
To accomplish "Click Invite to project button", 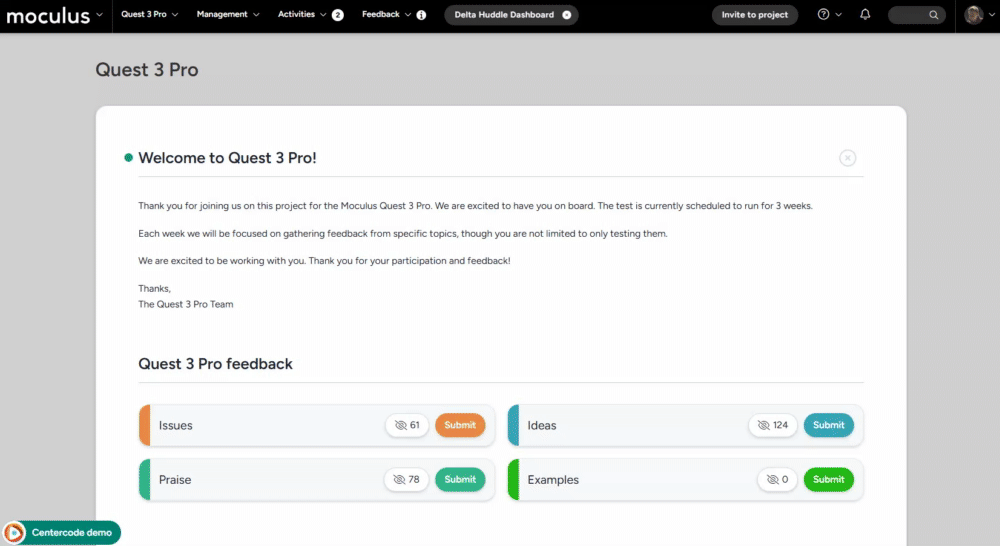I will tap(754, 15).
